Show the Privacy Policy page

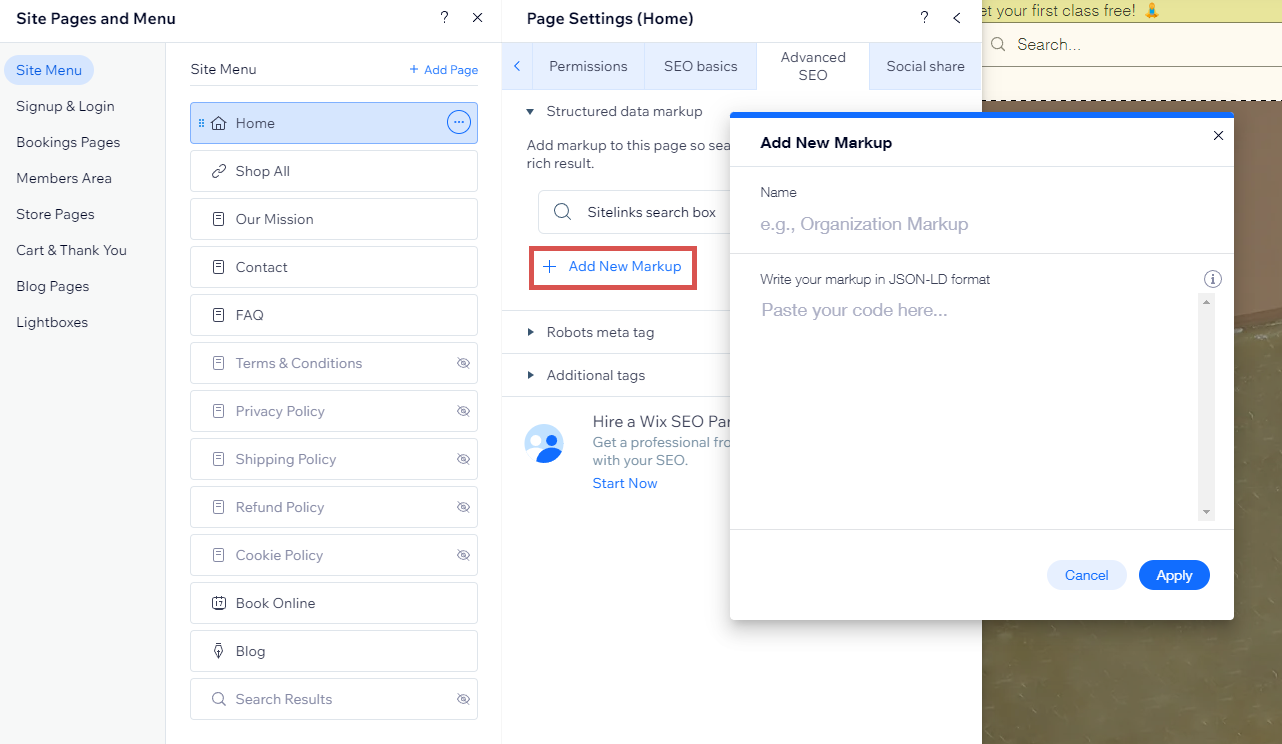(x=463, y=410)
